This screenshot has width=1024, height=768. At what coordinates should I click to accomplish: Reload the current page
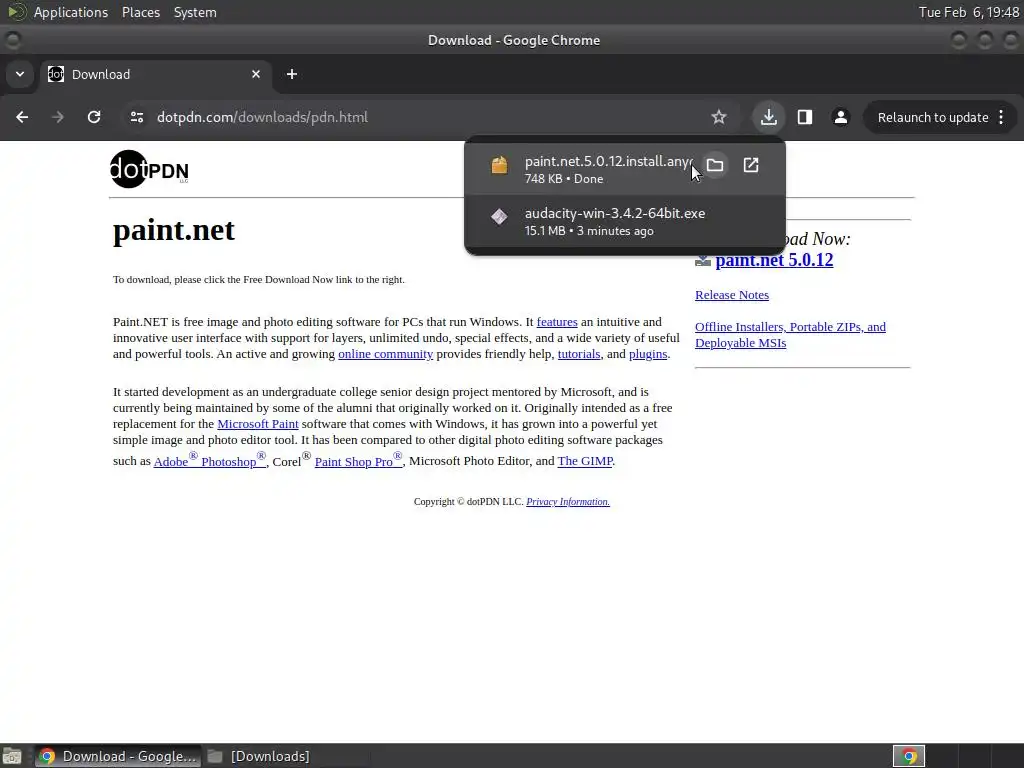(94, 117)
